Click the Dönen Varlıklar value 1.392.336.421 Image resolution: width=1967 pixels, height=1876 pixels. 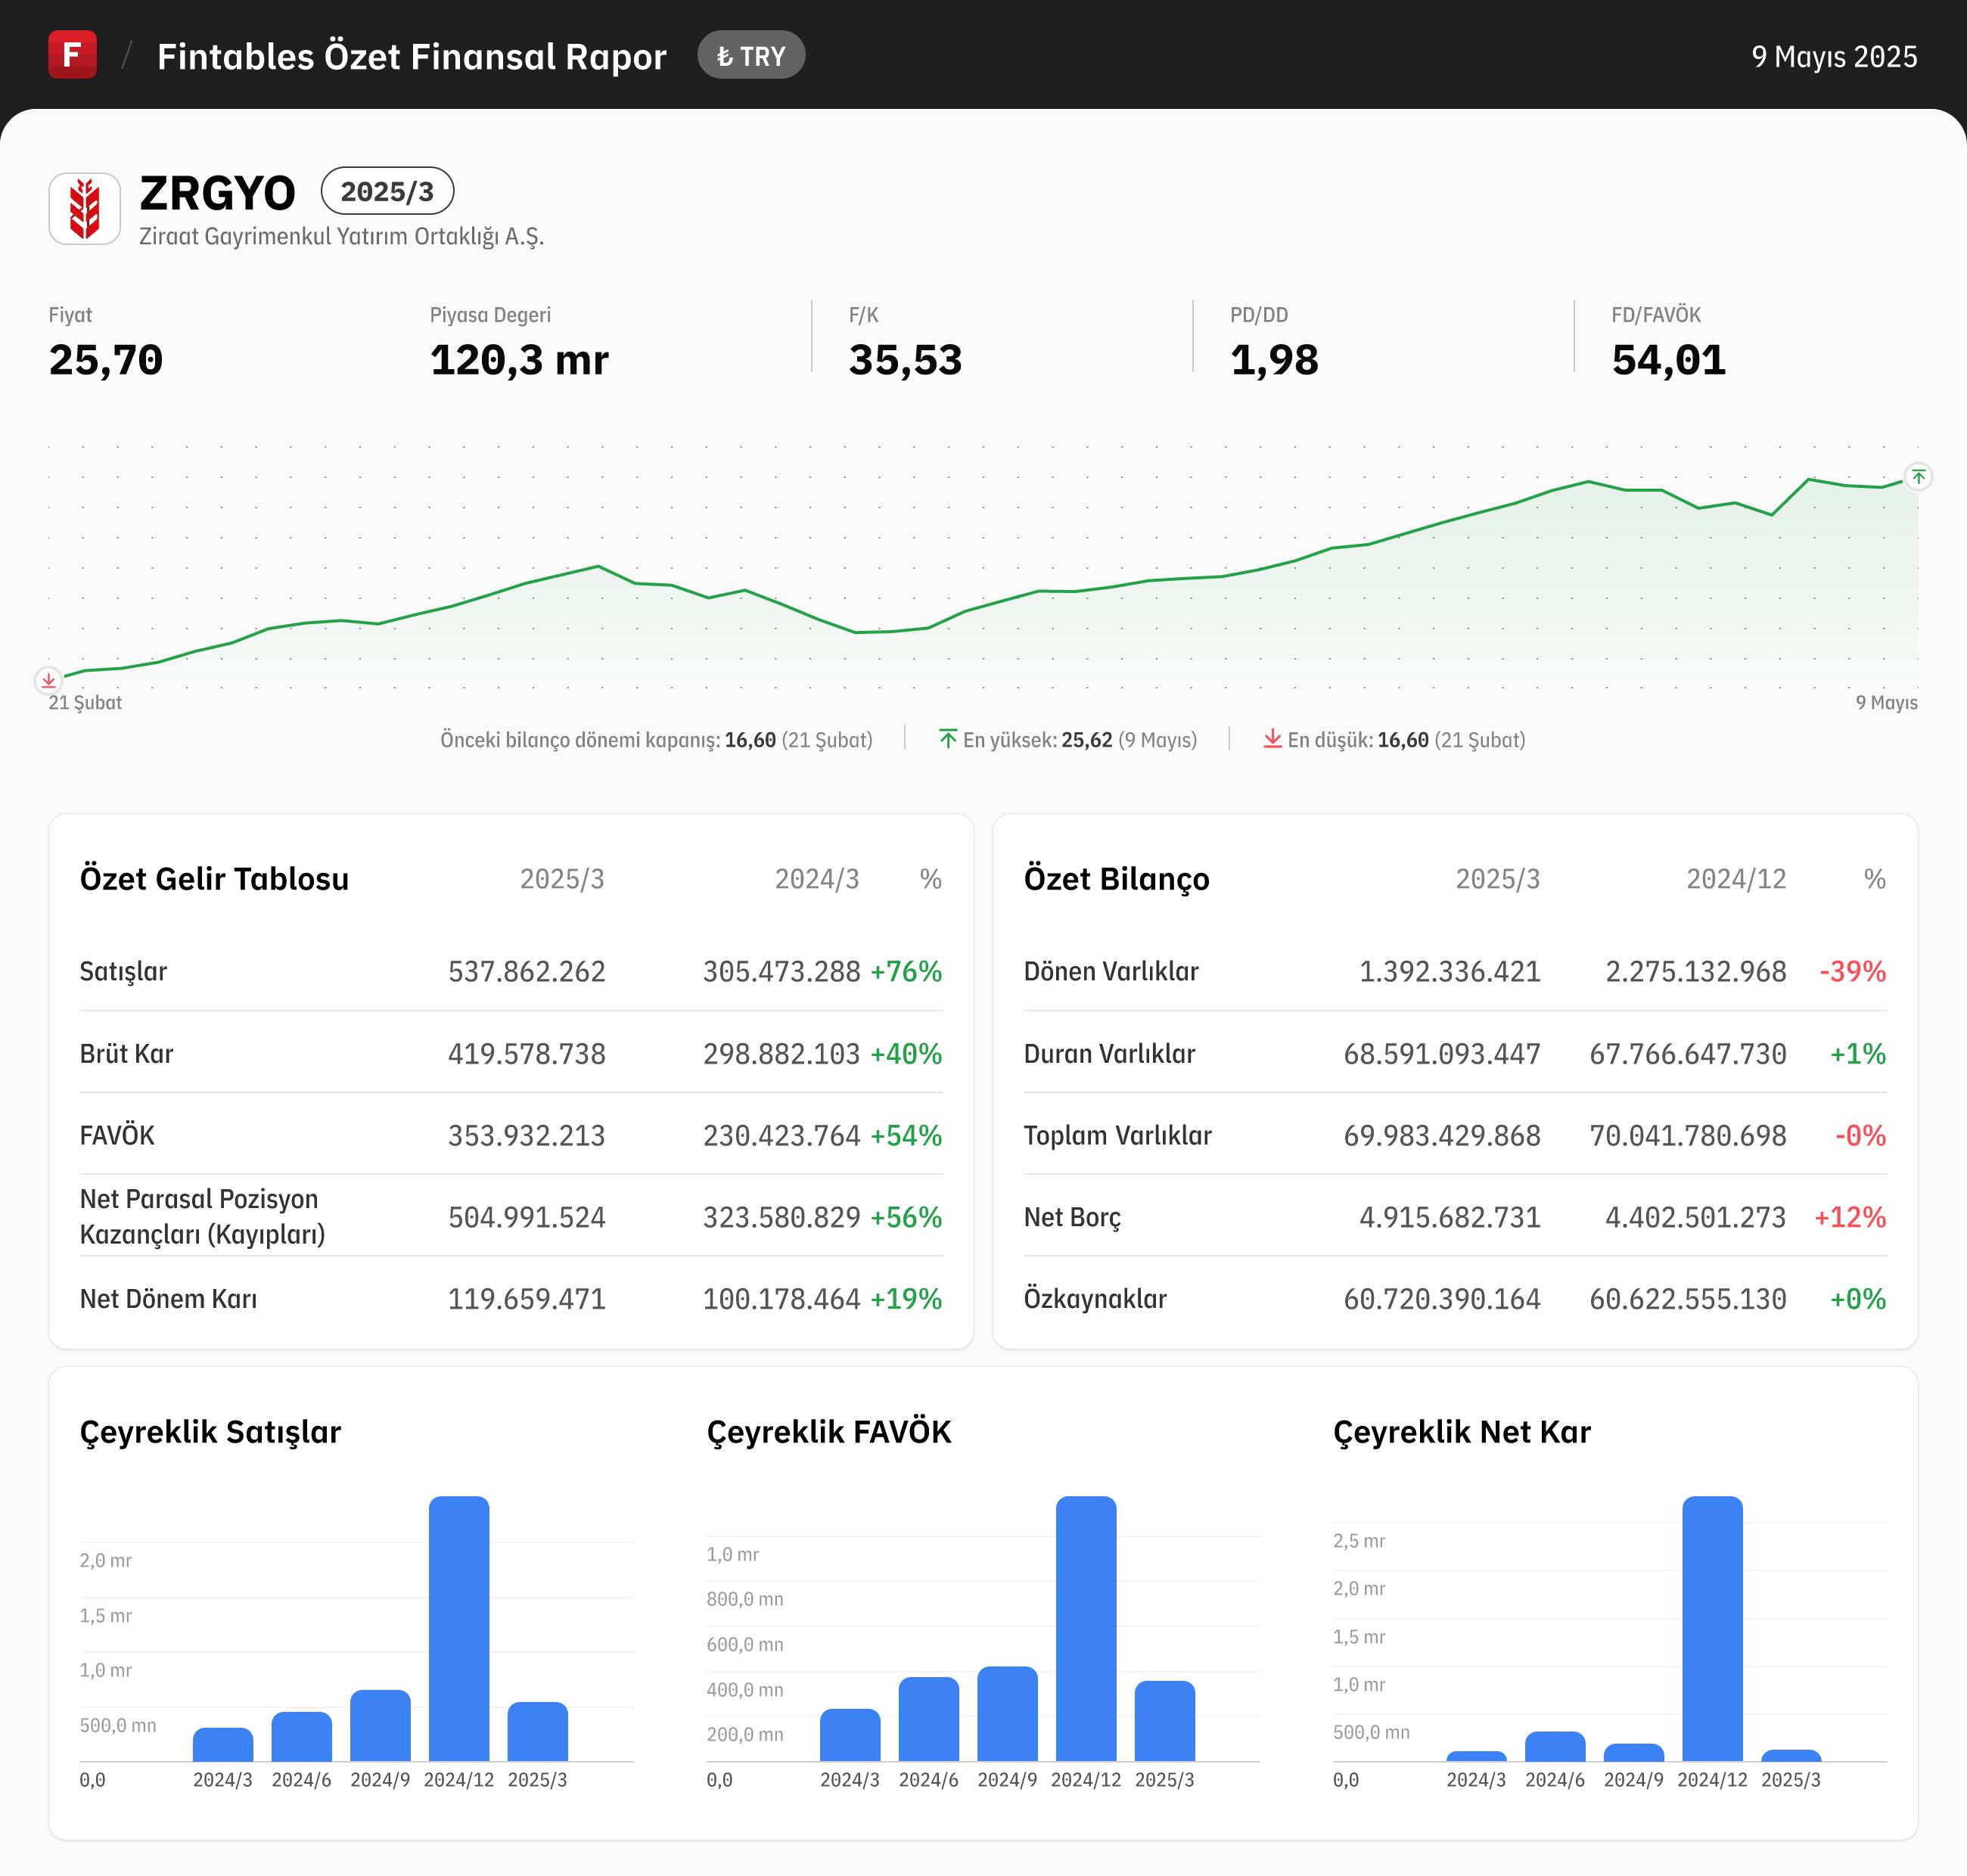click(x=1449, y=971)
